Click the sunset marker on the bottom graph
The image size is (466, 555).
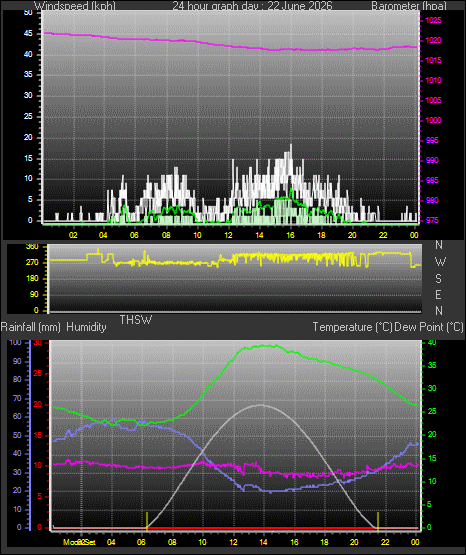378,521
